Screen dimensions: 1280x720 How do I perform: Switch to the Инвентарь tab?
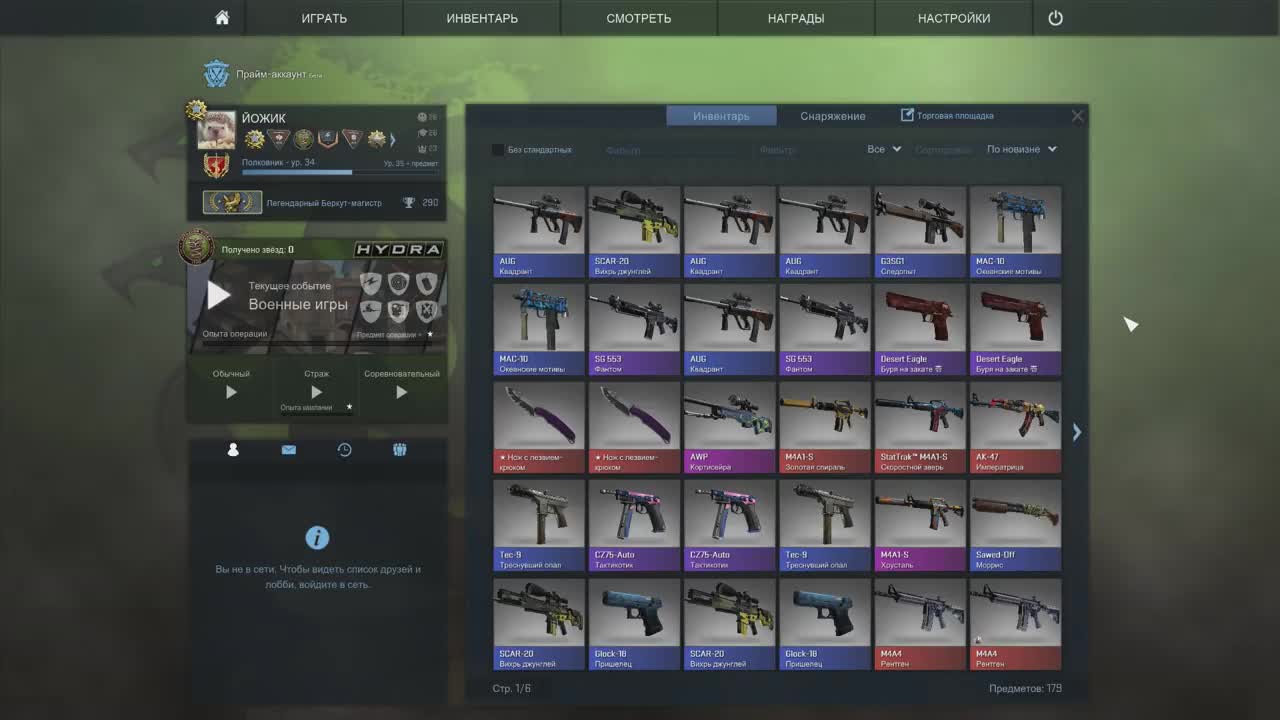[721, 116]
